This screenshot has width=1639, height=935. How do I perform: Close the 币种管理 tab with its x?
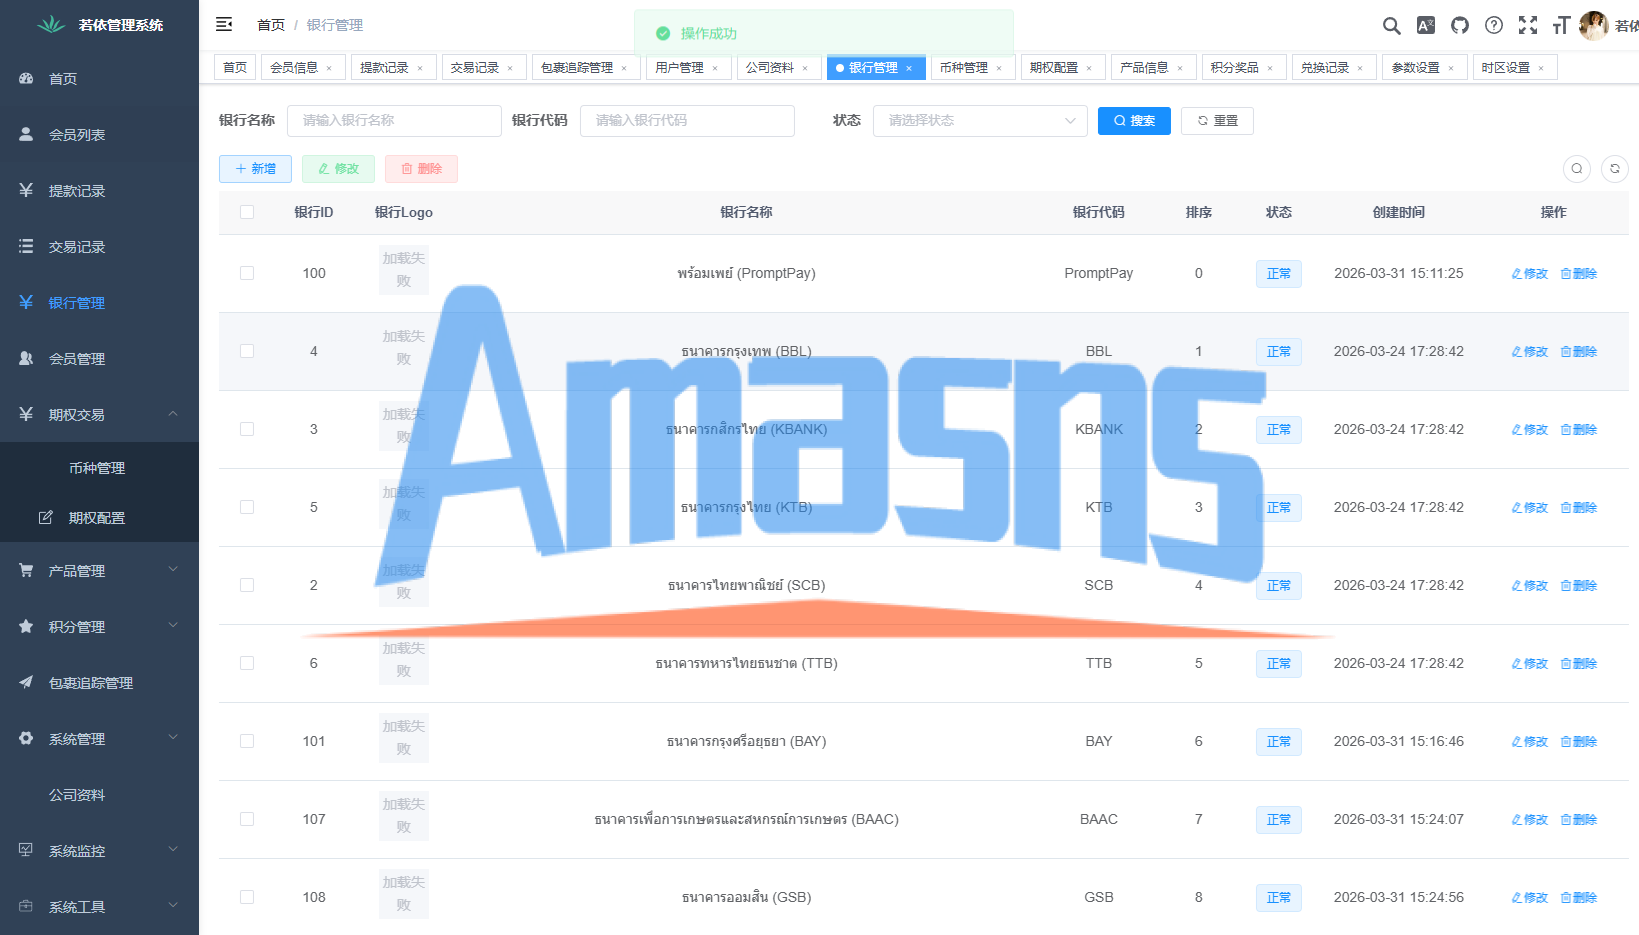(999, 68)
